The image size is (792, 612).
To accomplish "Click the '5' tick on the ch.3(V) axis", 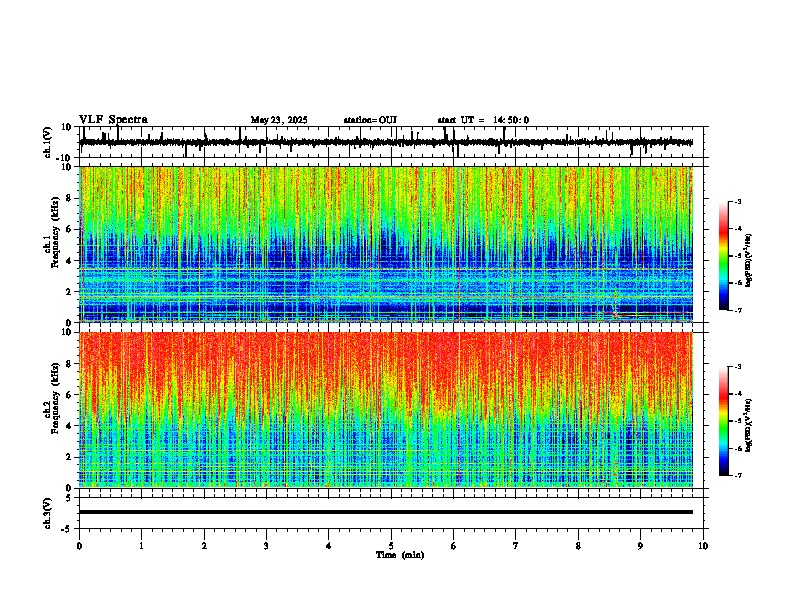I will [x=70, y=498].
